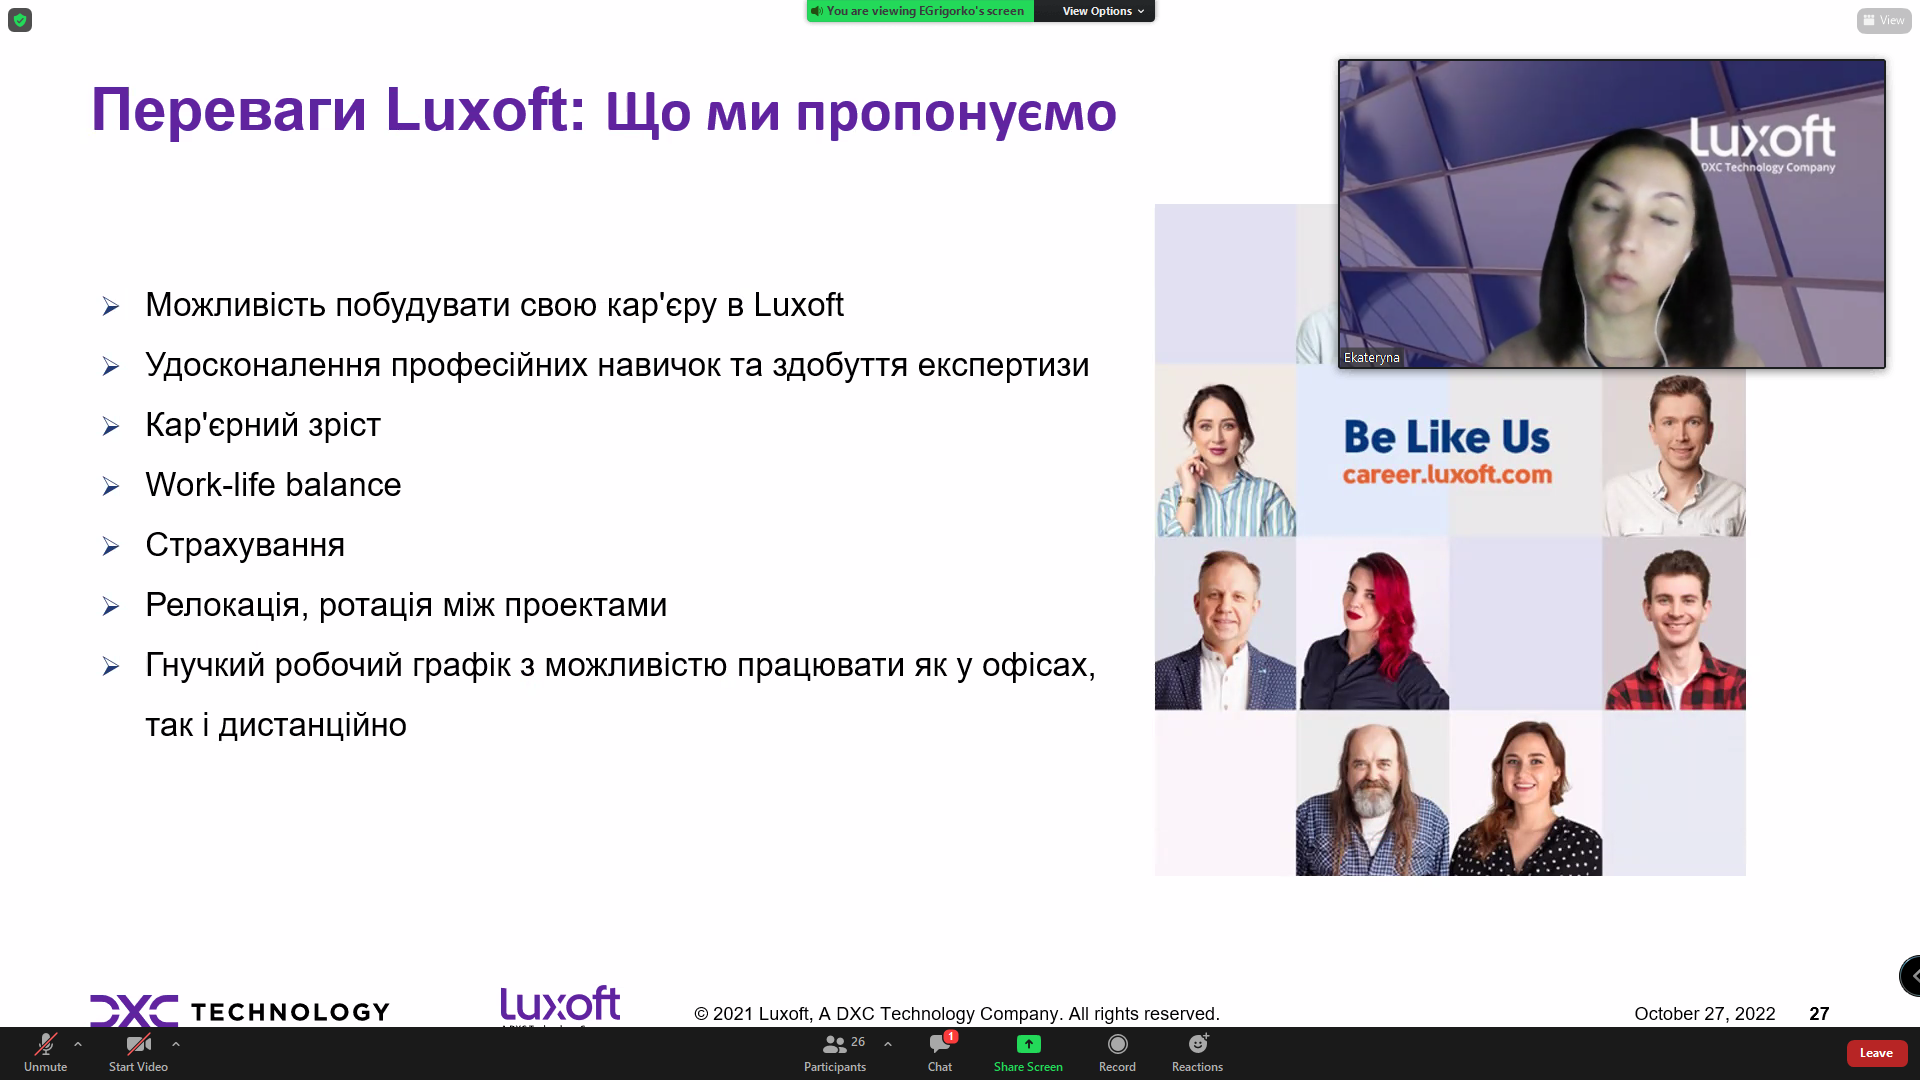
Task: Expand the arrow beside Participants
Action: pyautogui.click(x=888, y=1044)
